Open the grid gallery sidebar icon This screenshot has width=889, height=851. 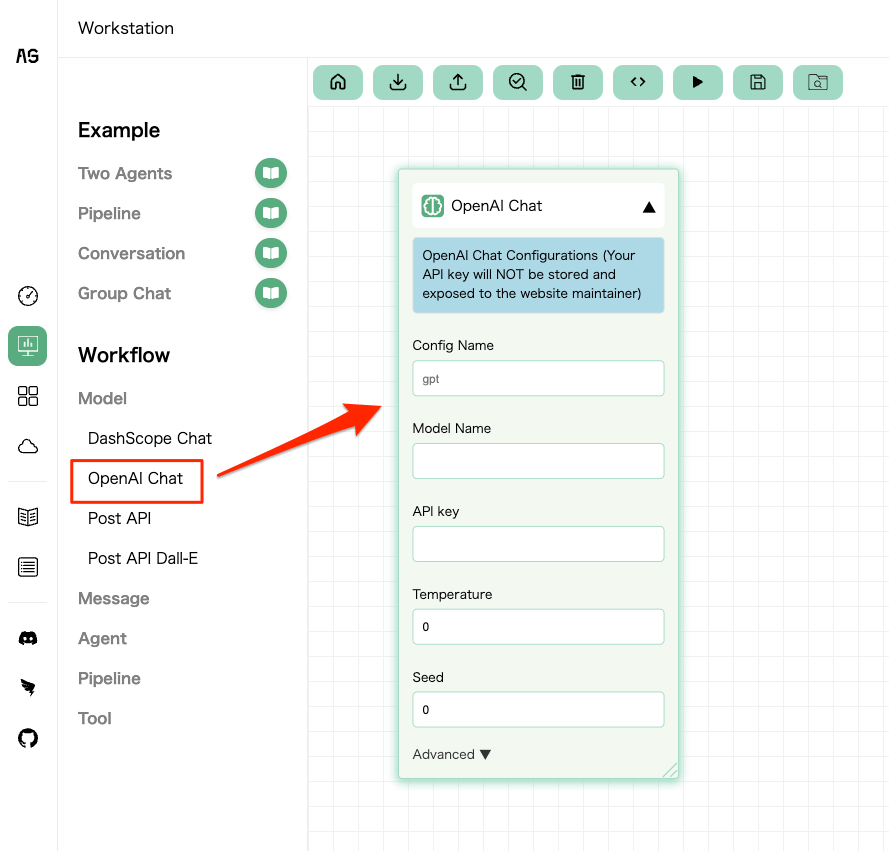(28, 396)
